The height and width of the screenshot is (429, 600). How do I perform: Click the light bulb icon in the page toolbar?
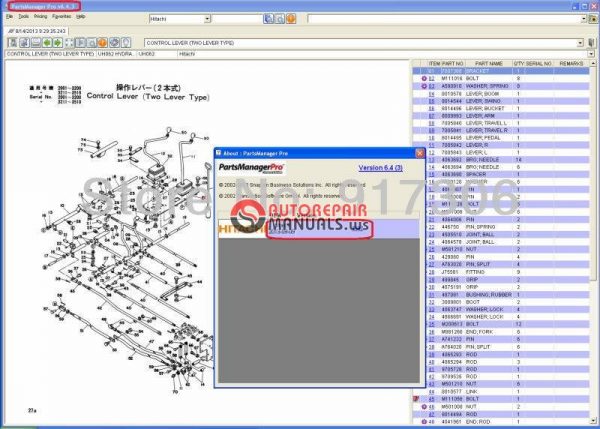tap(126, 42)
